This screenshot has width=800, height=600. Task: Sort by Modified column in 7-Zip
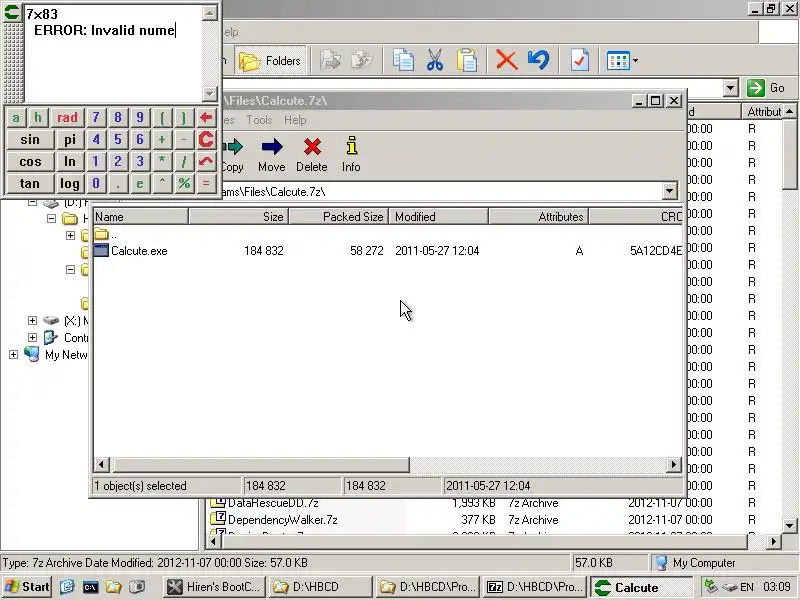(438, 217)
